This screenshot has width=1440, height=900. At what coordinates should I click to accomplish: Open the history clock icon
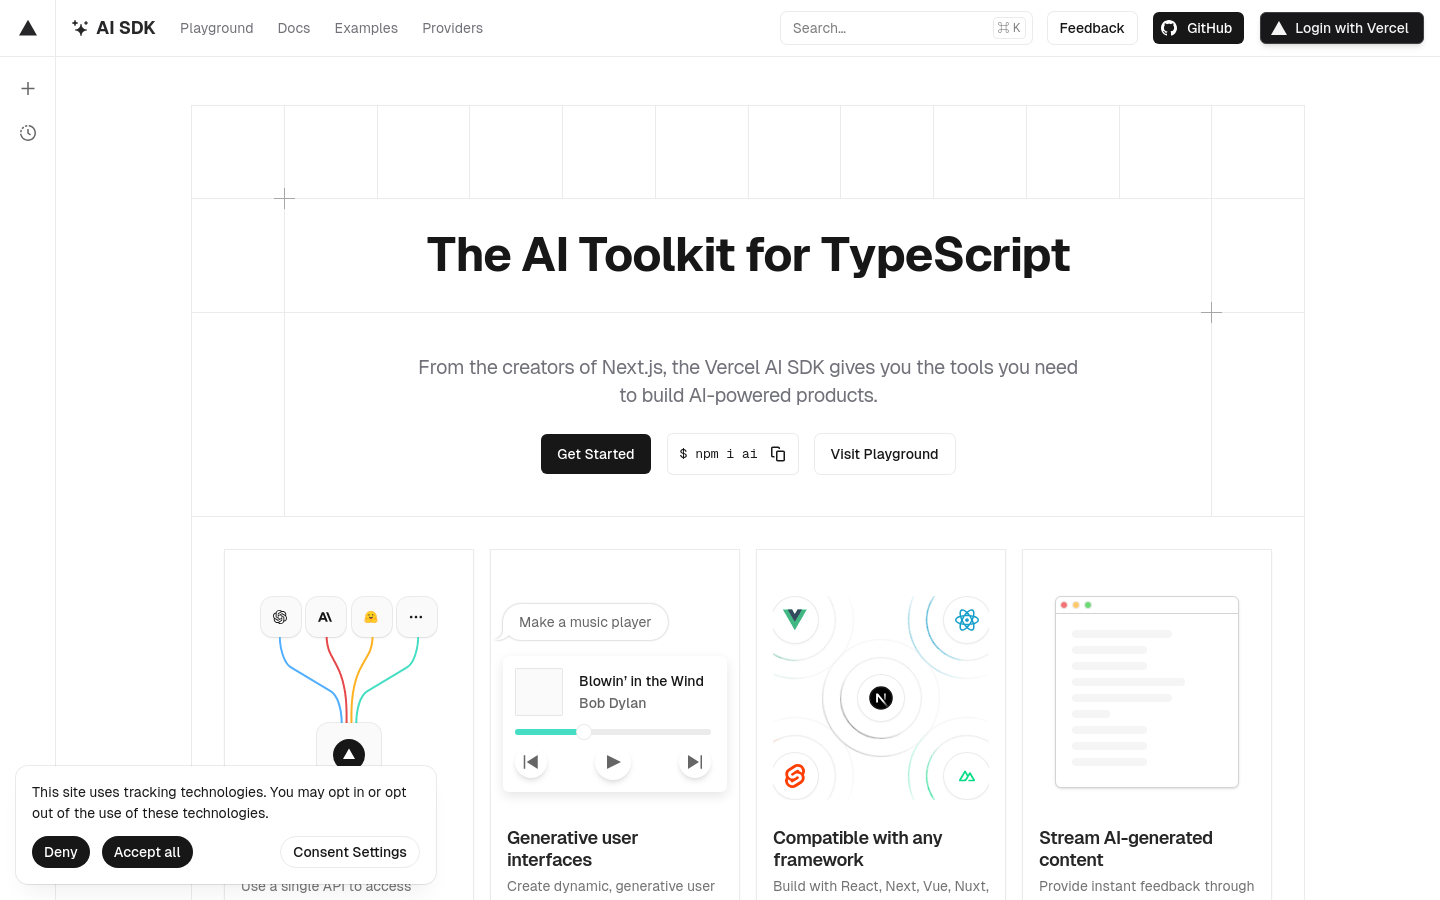pyautogui.click(x=28, y=133)
